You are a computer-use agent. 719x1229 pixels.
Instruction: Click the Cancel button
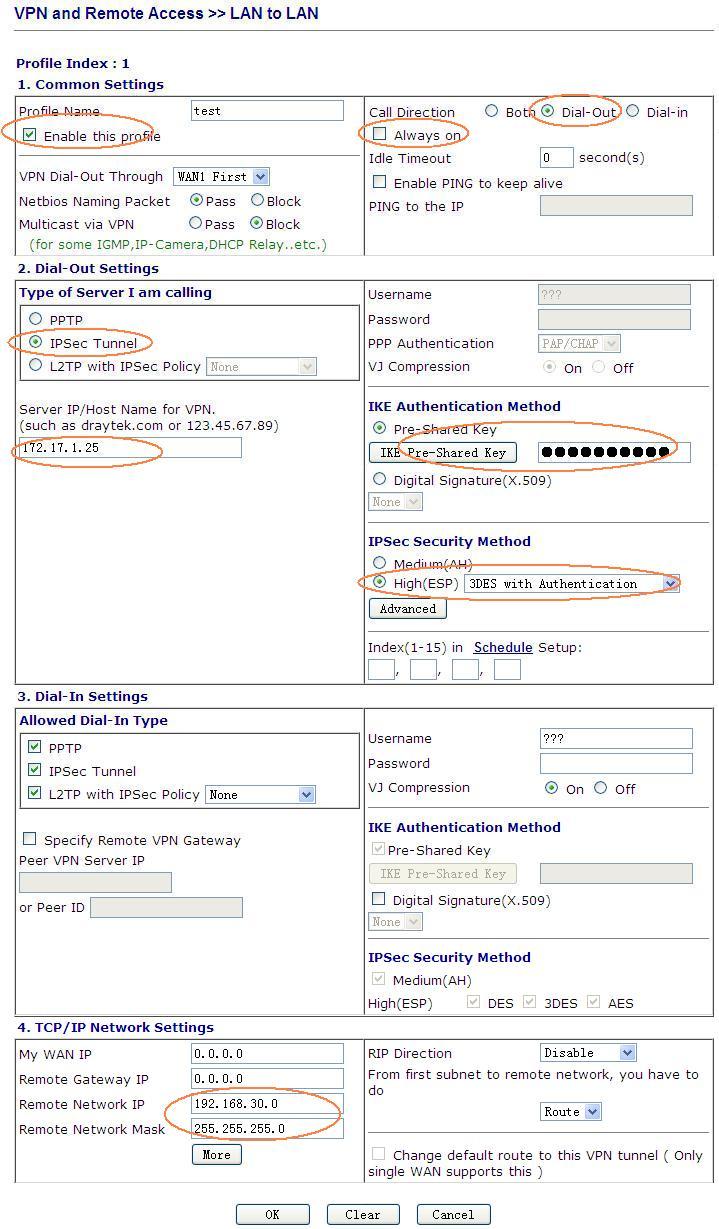click(x=453, y=1214)
